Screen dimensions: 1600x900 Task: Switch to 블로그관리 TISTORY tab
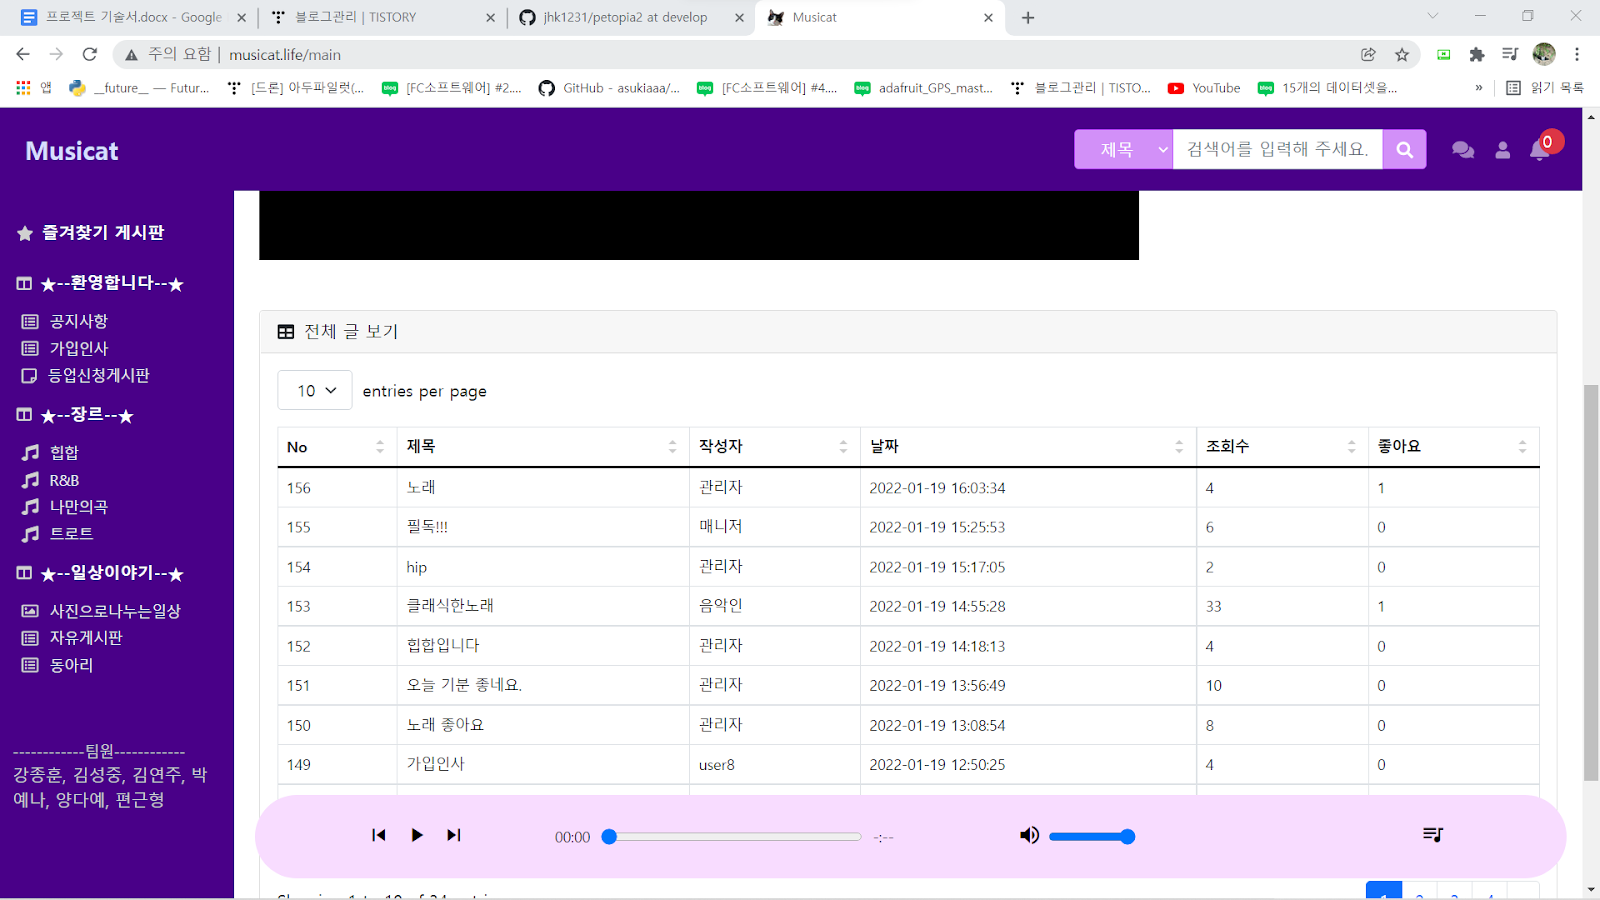pyautogui.click(x=382, y=17)
